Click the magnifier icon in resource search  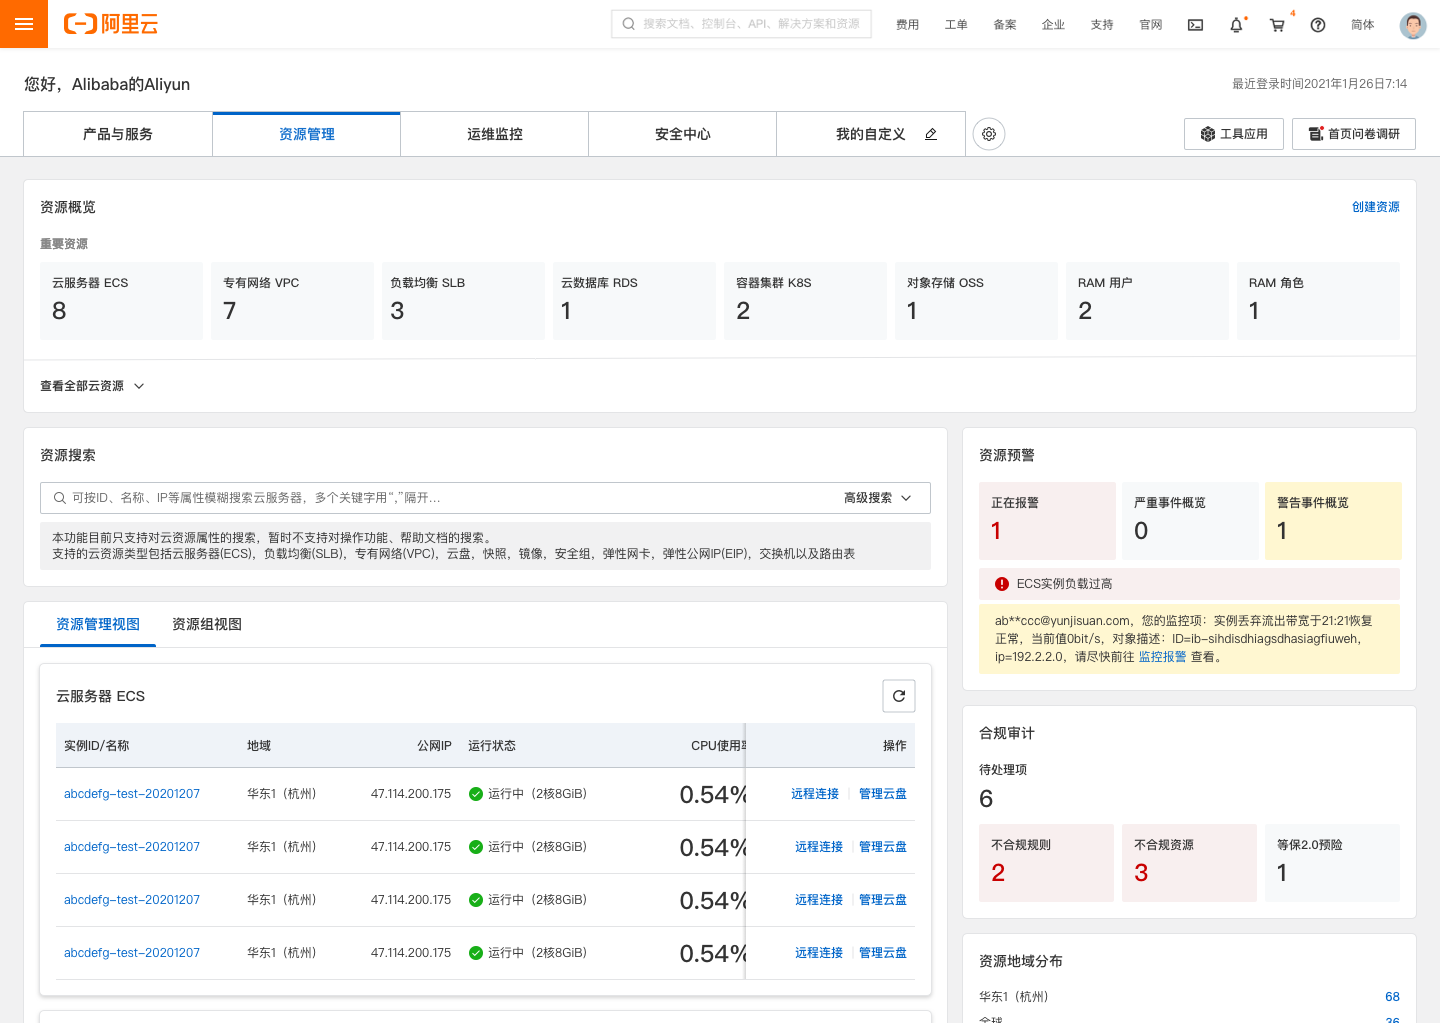[60, 498]
